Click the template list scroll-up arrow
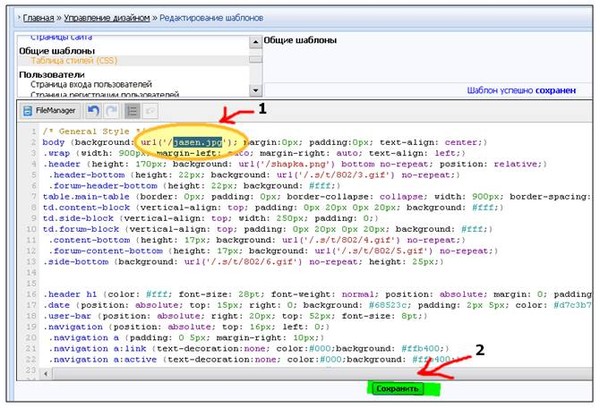The image size is (600, 408). (255, 42)
